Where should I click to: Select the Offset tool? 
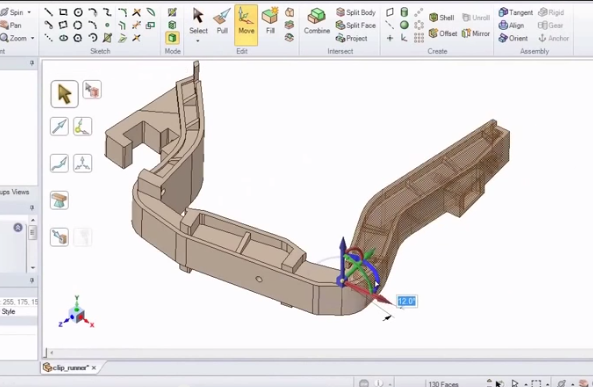(443, 33)
